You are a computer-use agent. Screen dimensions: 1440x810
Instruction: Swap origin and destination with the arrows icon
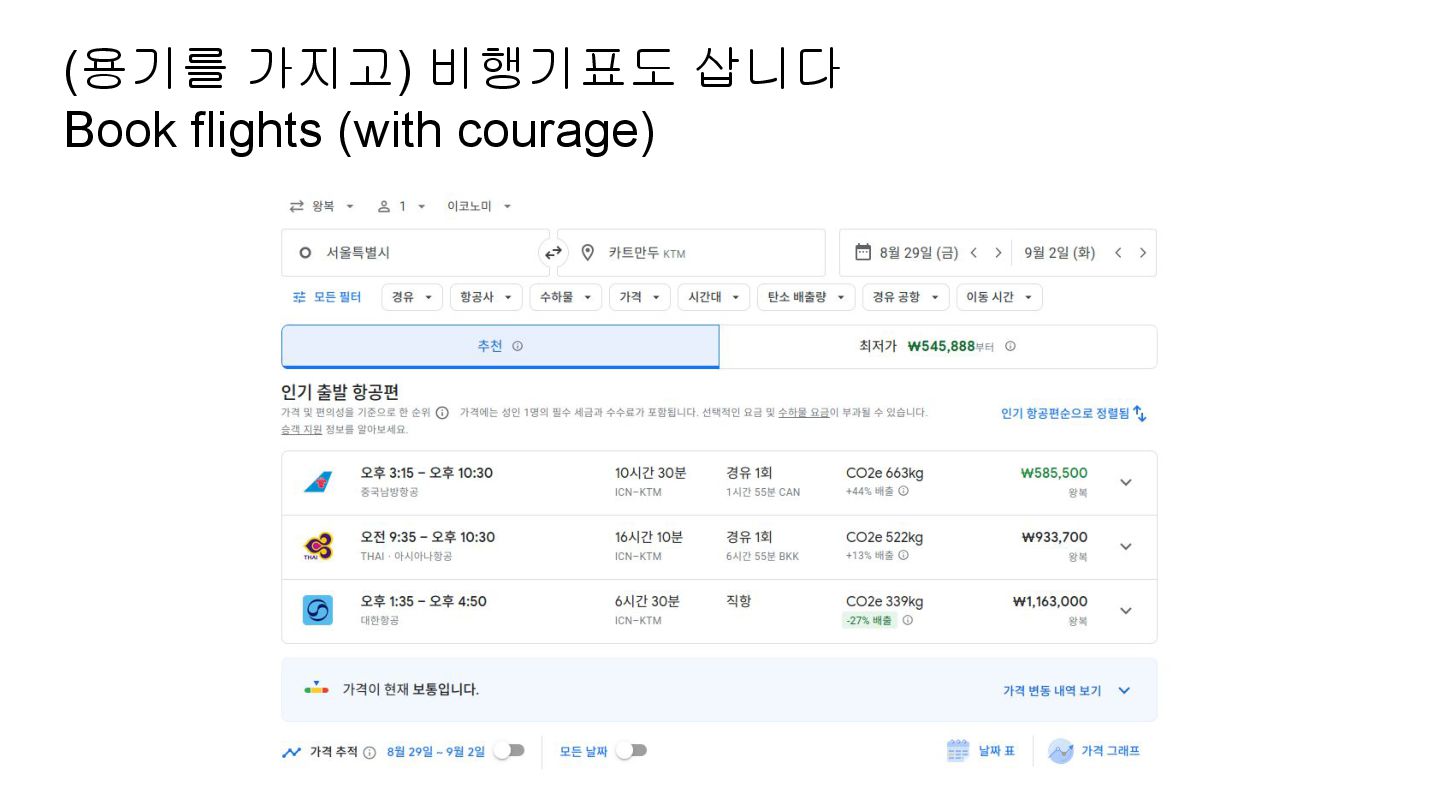[x=553, y=253]
